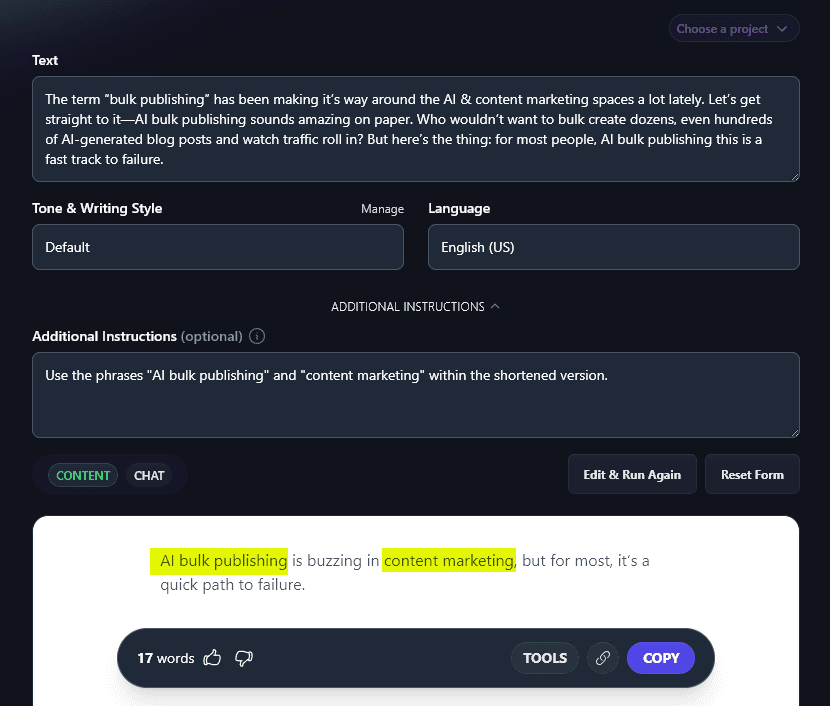This screenshot has height=706, width=830.
Task: Open the Tone & Writing Style dropdown
Action: [217, 247]
